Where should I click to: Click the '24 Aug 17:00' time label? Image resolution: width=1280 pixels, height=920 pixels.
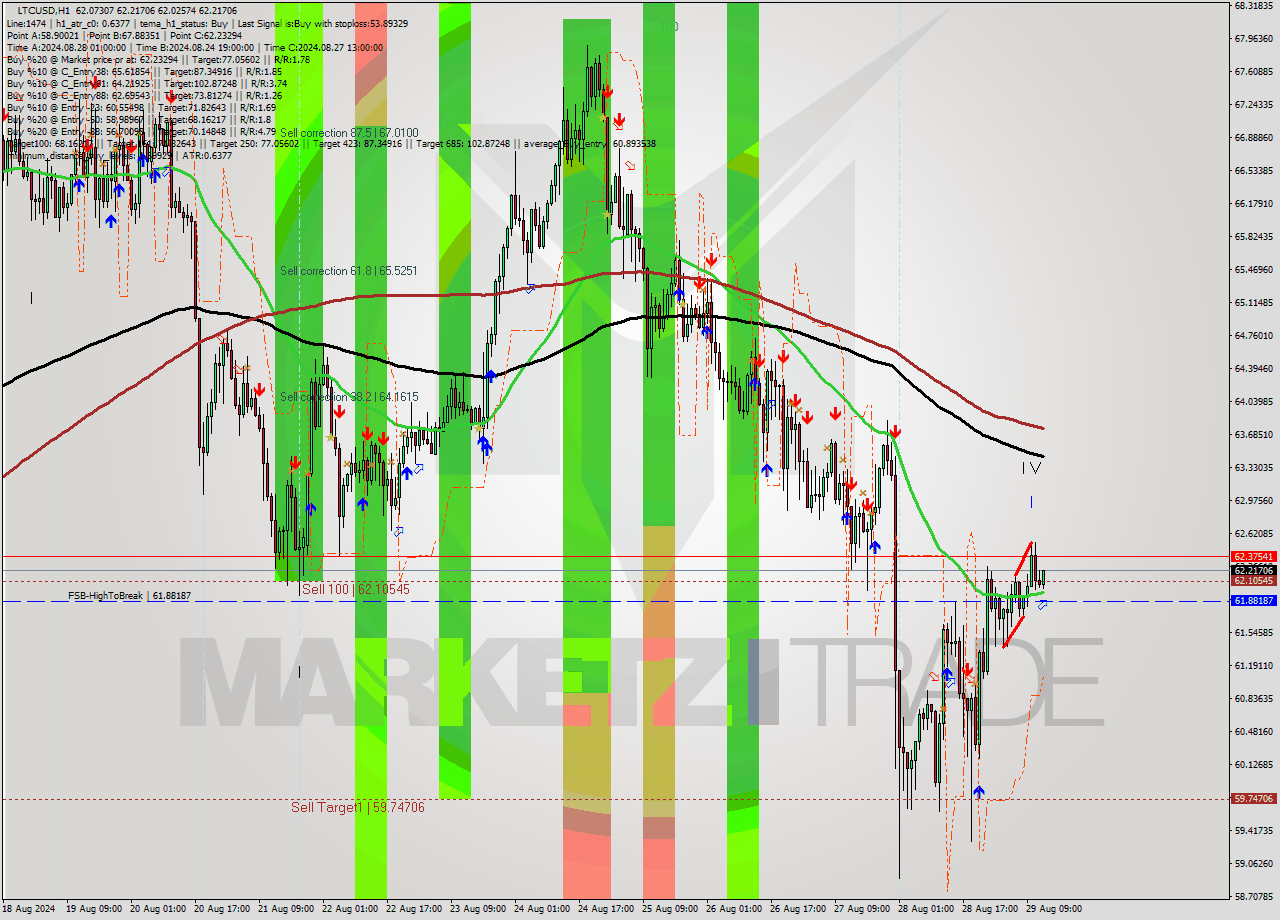tap(606, 909)
